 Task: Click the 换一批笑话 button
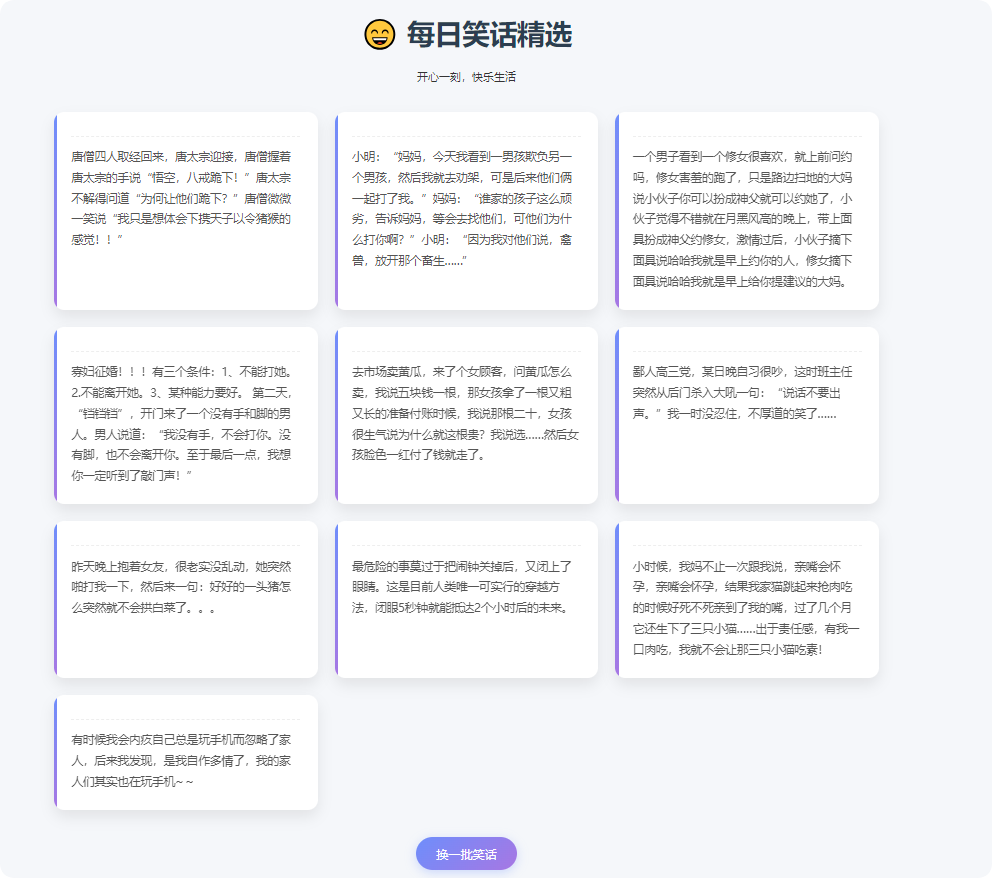tap(466, 854)
